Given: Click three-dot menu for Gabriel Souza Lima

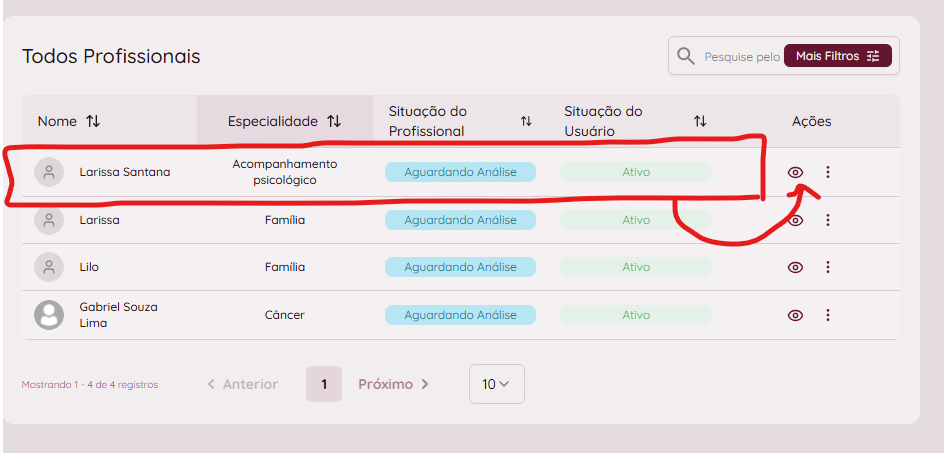Looking at the screenshot, I should coord(827,315).
